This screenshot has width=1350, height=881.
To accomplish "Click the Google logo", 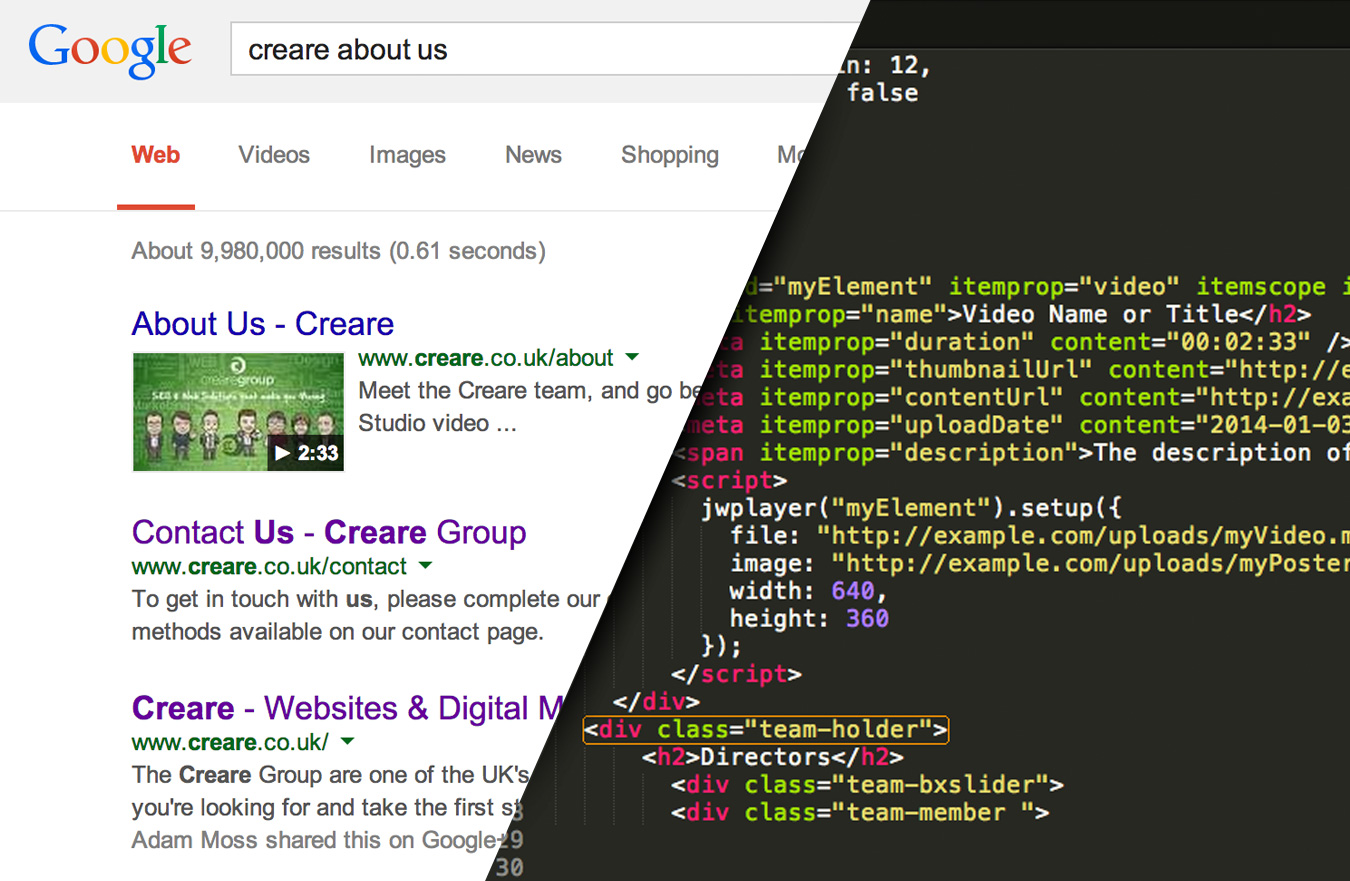I will (x=110, y=51).
